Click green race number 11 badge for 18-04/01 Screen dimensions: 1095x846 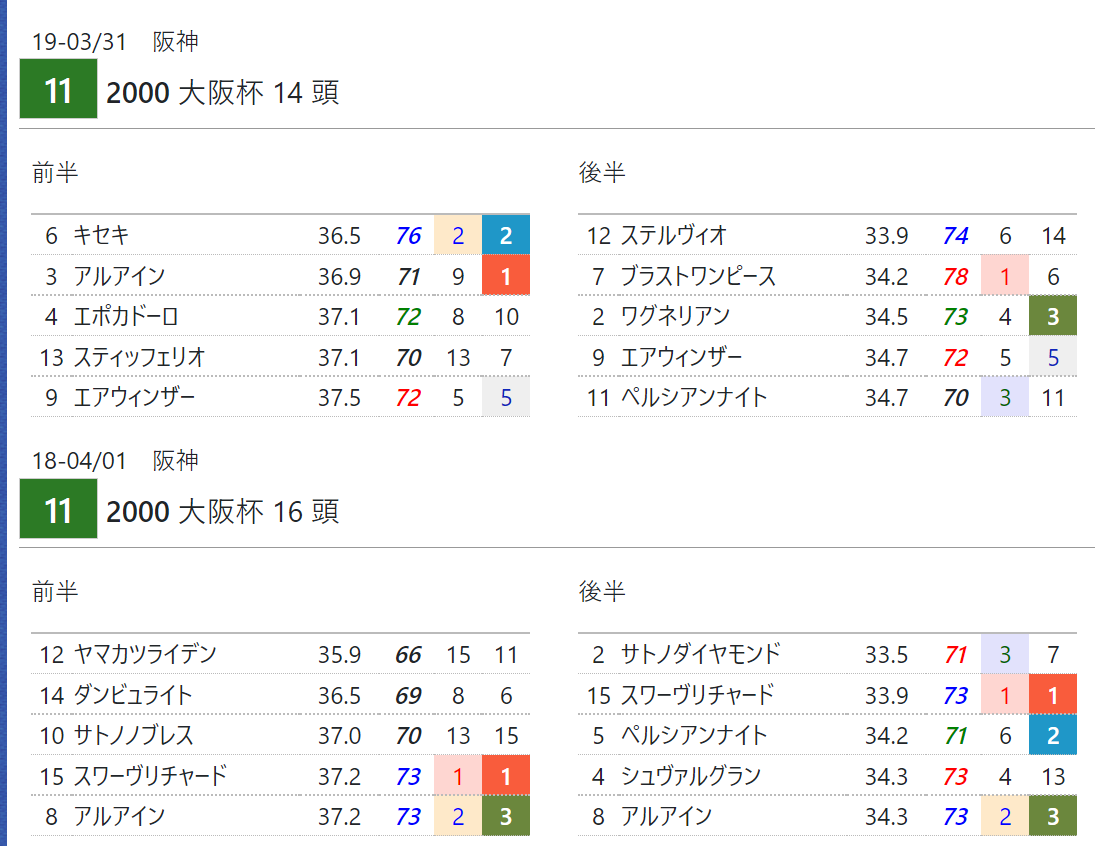(58, 508)
